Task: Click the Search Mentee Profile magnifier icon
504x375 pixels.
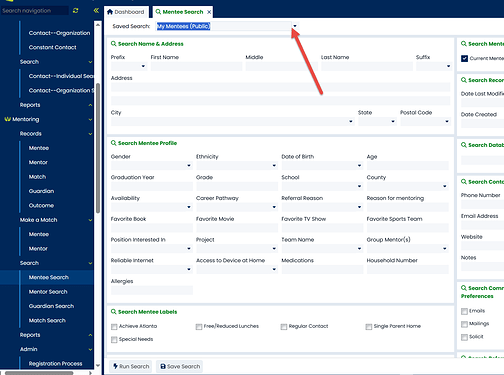Action: tap(114, 143)
